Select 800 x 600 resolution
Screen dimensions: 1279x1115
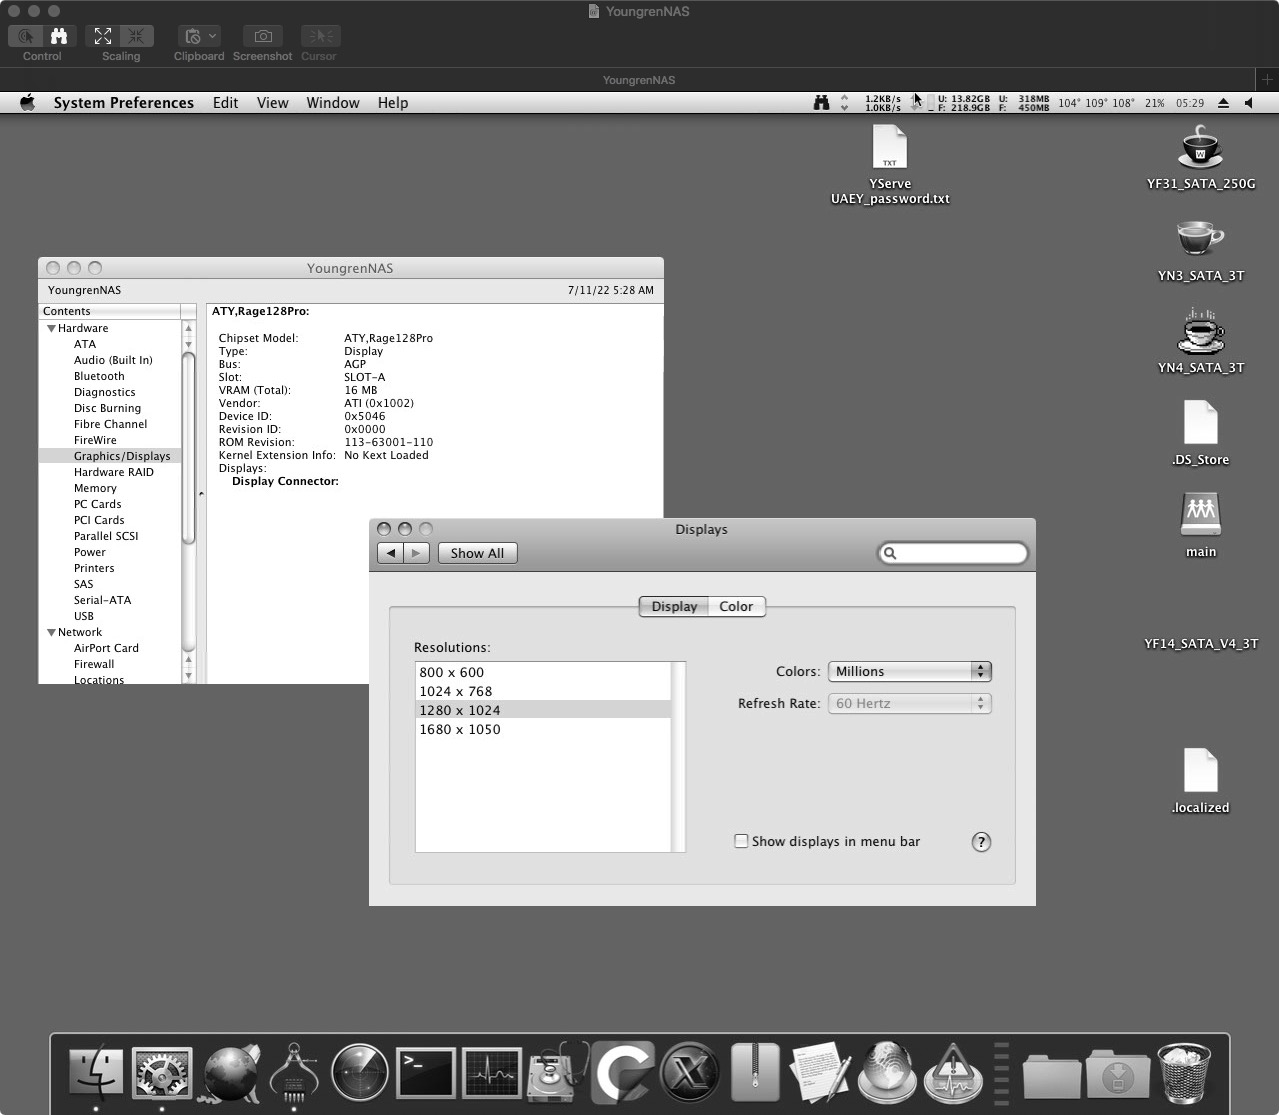click(x=543, y=672)
